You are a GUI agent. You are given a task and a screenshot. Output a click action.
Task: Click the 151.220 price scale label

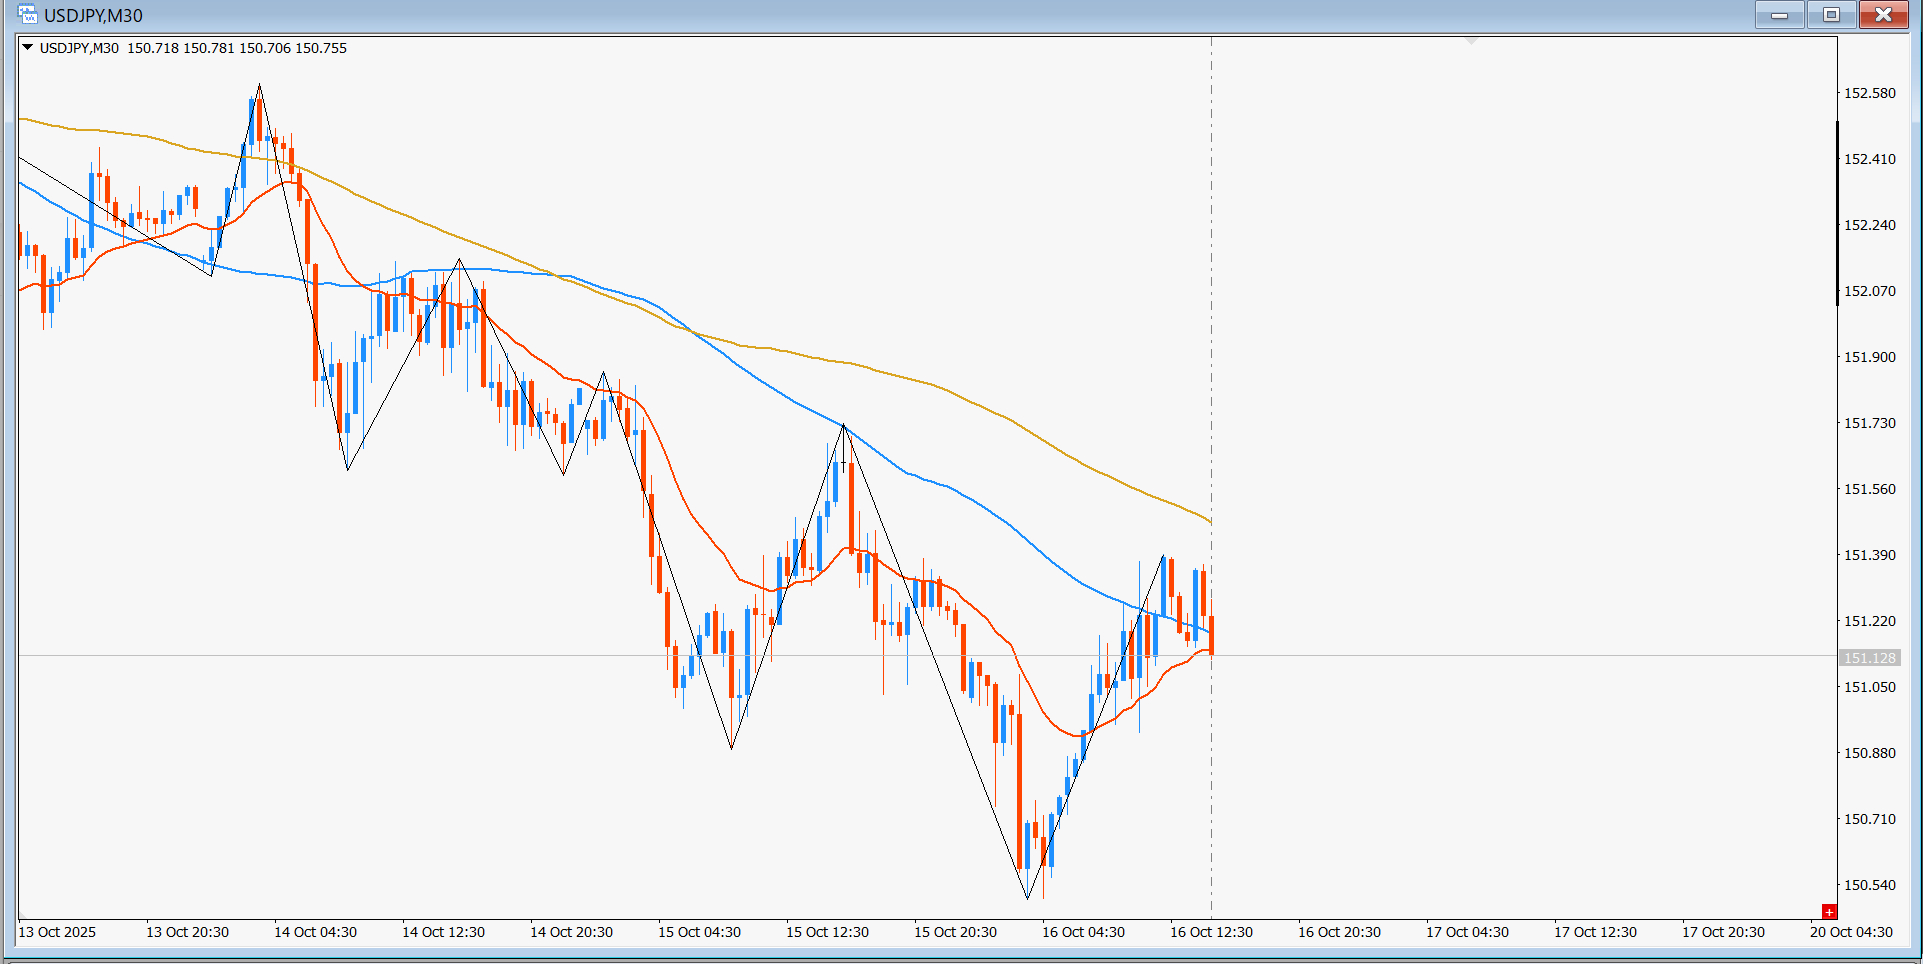coord(1870,621)
